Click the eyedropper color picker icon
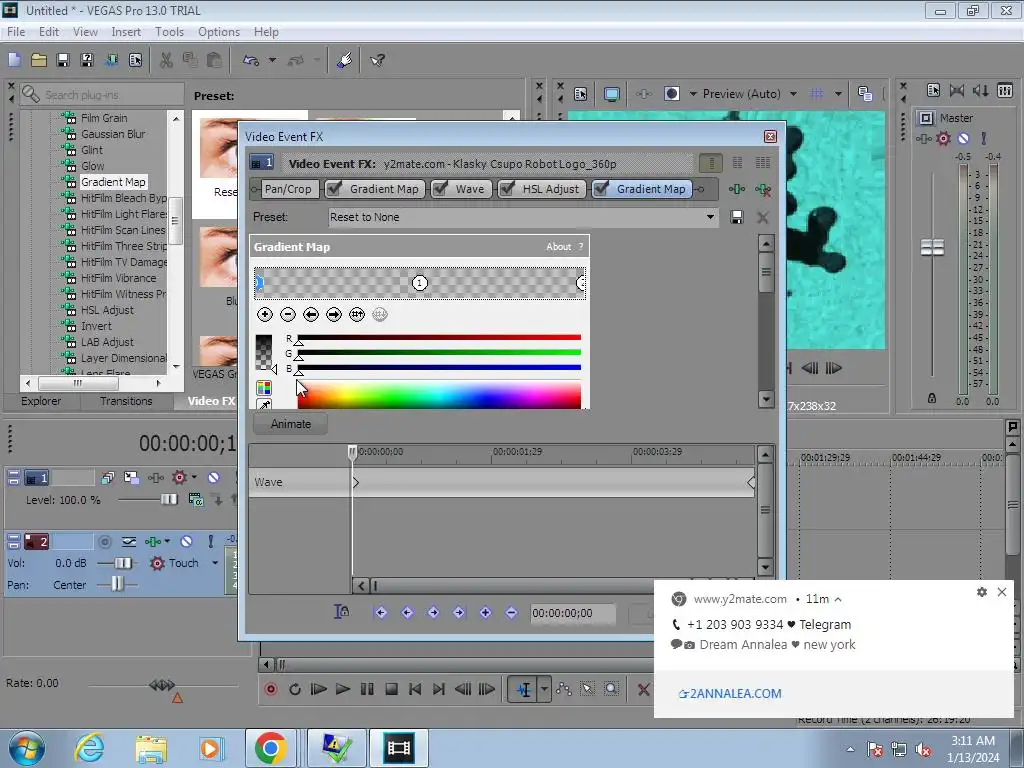Screen dimensions: 1024x768 pyautogui.click(x=264, y=405)
